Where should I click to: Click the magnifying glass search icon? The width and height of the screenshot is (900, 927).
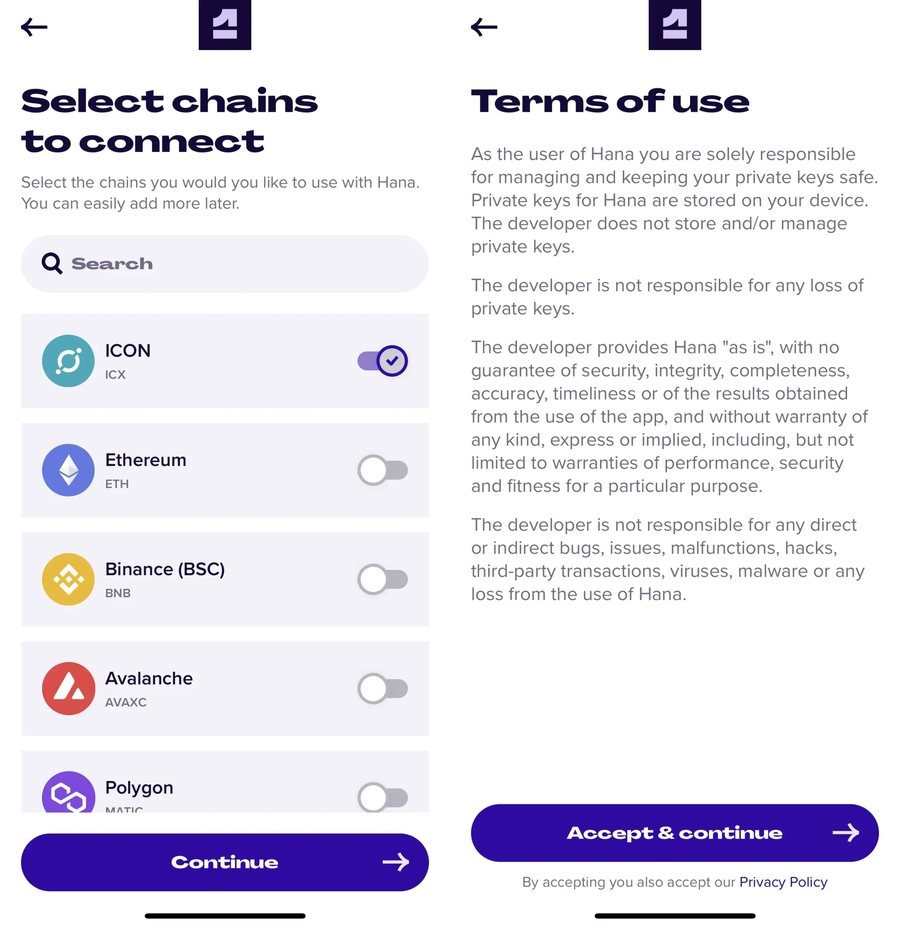(x=52, y=263)
